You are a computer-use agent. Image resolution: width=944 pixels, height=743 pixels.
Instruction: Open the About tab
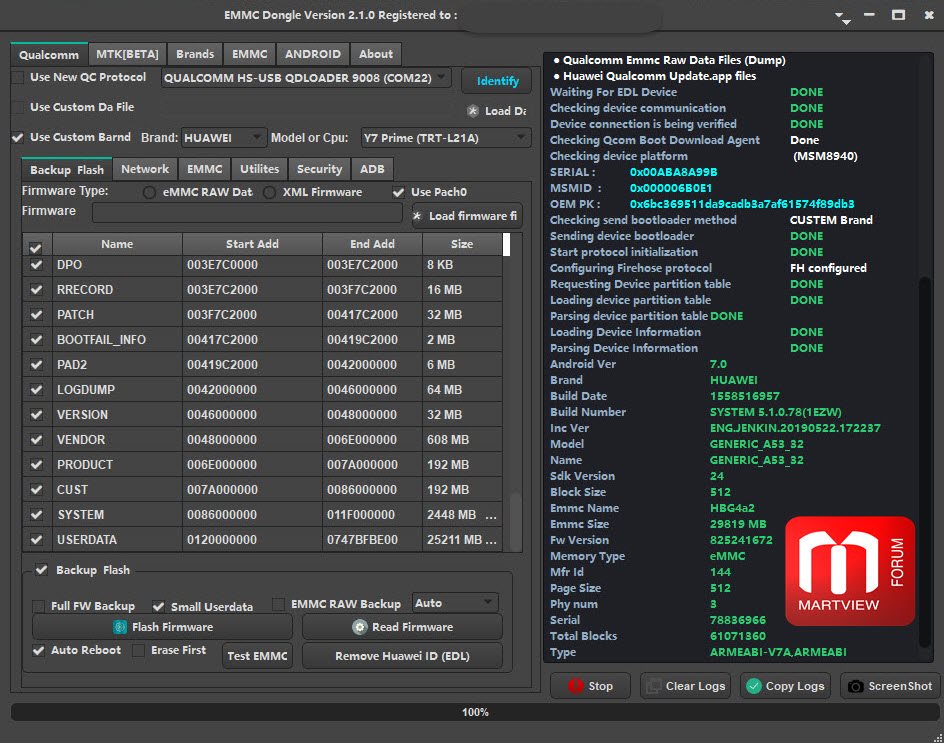pos(376,54)
